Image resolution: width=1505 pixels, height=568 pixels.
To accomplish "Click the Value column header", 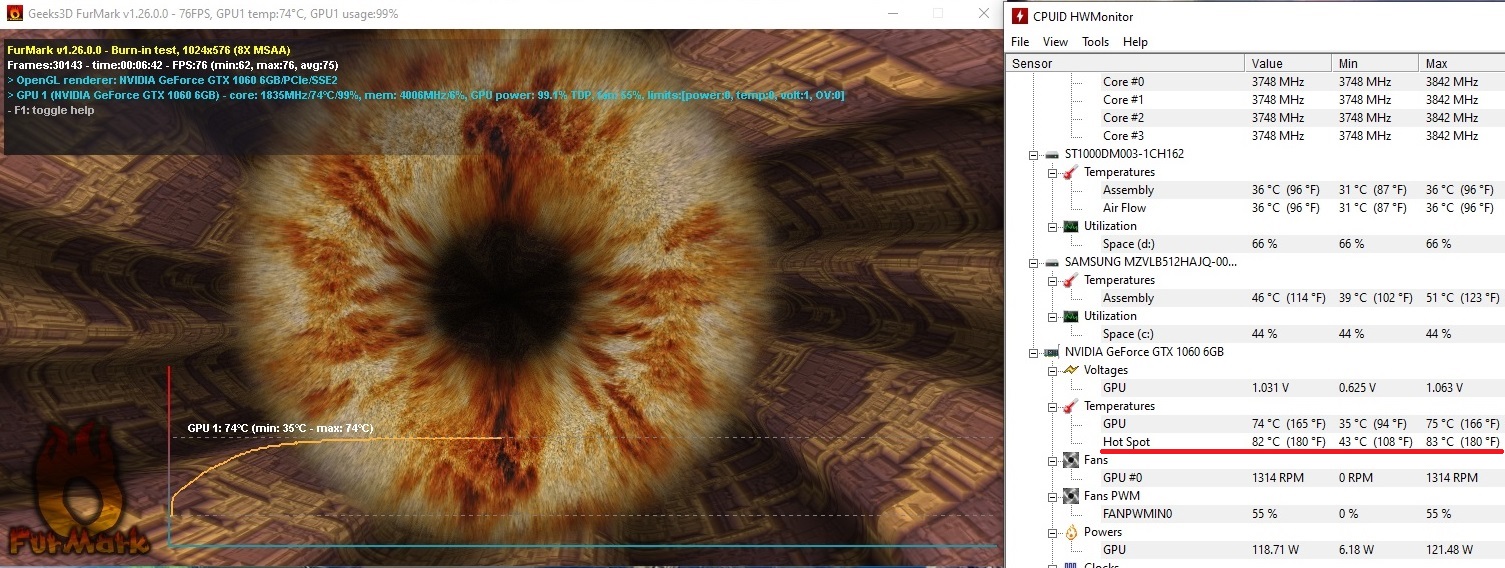I will [1288, 63].
